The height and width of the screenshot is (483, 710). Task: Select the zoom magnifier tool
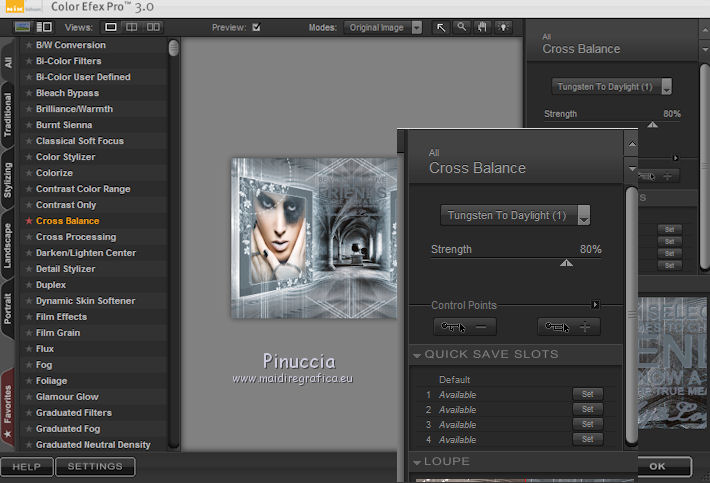pyautogui.click(x=462, y=27)
